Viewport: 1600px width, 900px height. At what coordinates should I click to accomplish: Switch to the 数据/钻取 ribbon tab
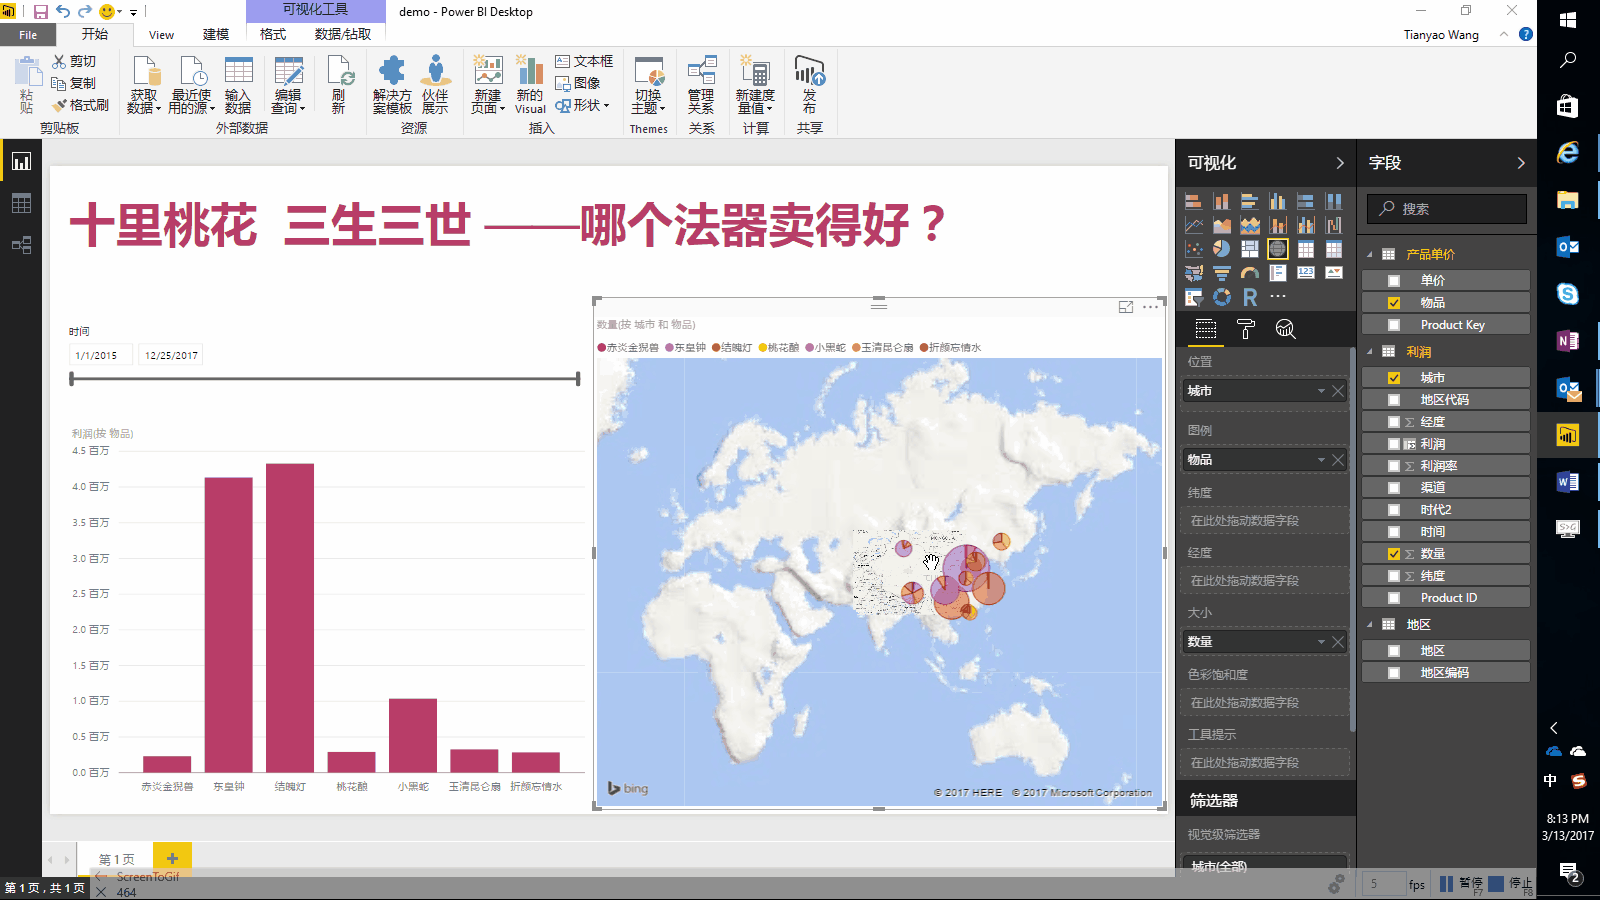pyautogui.click(x=343, y=34)
